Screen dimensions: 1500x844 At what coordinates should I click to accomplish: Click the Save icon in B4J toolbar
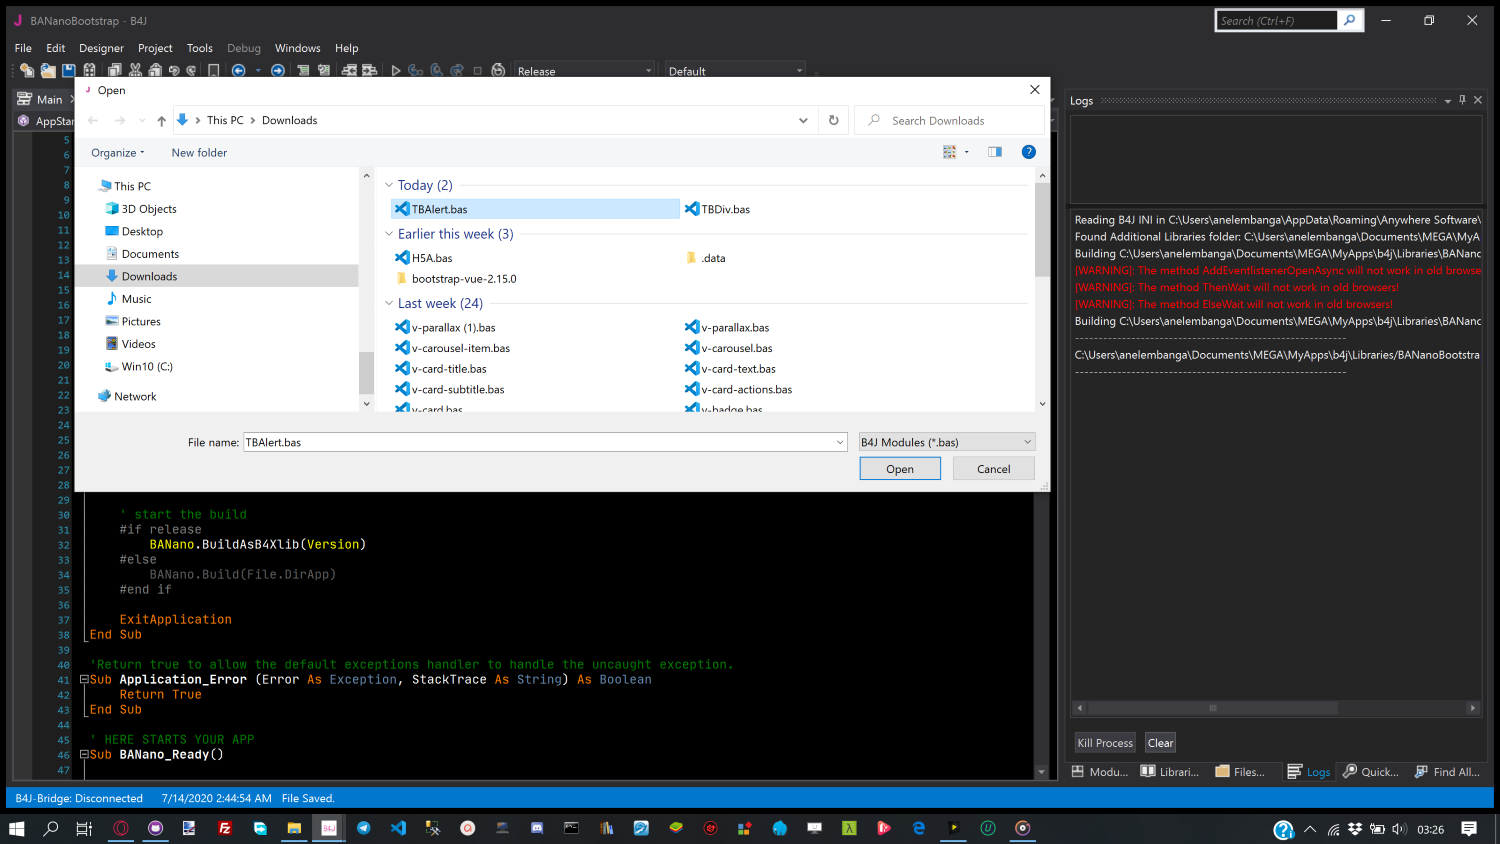(68, 71)
